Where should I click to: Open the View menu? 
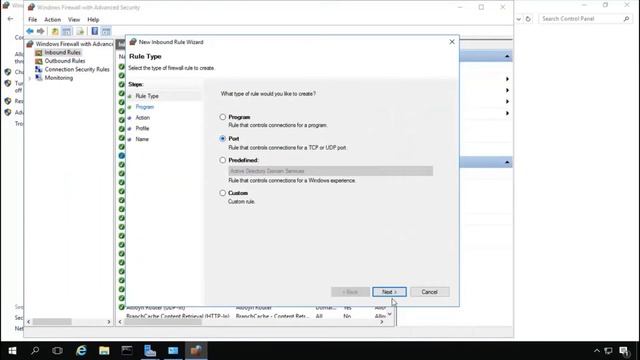pyautogui.click(x=74, y=20)
